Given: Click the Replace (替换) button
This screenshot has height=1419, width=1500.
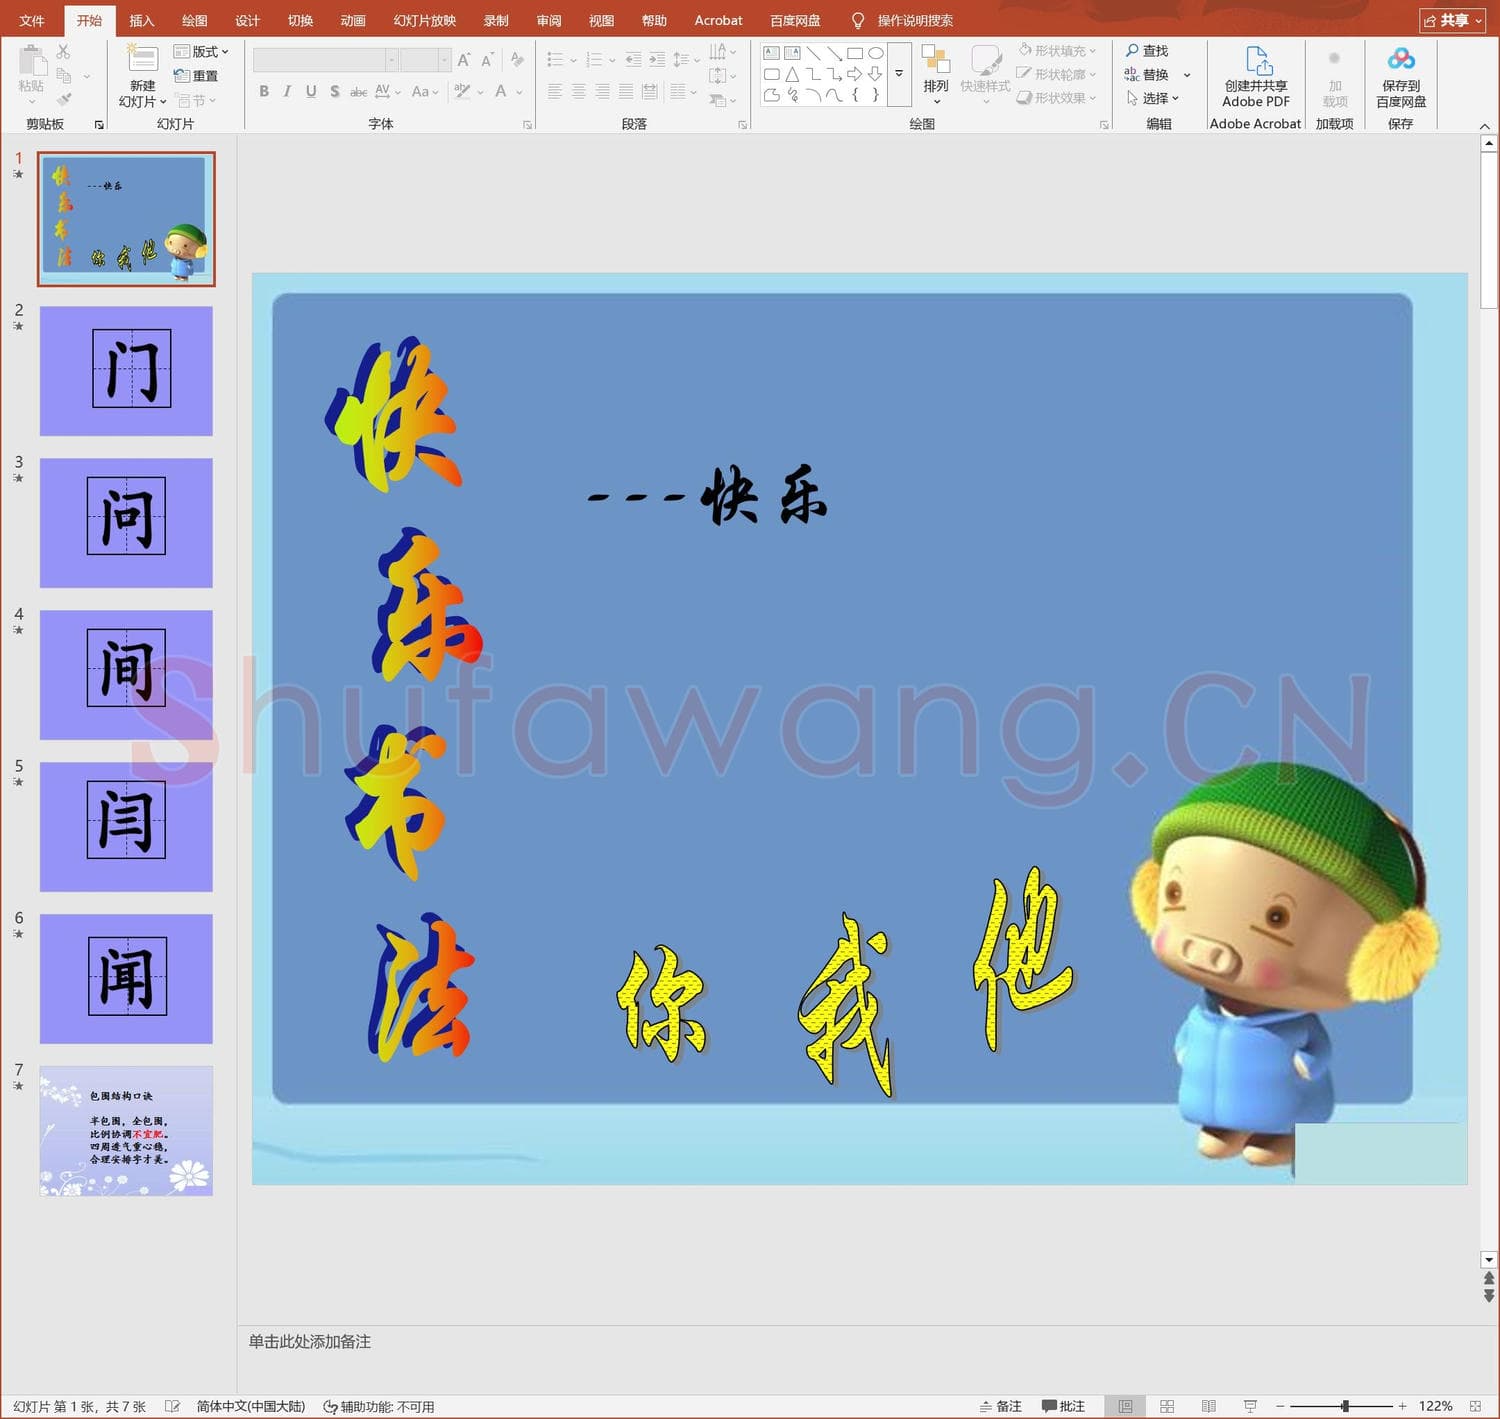Looking at the screenshot, I should (x=1147, y=75).
